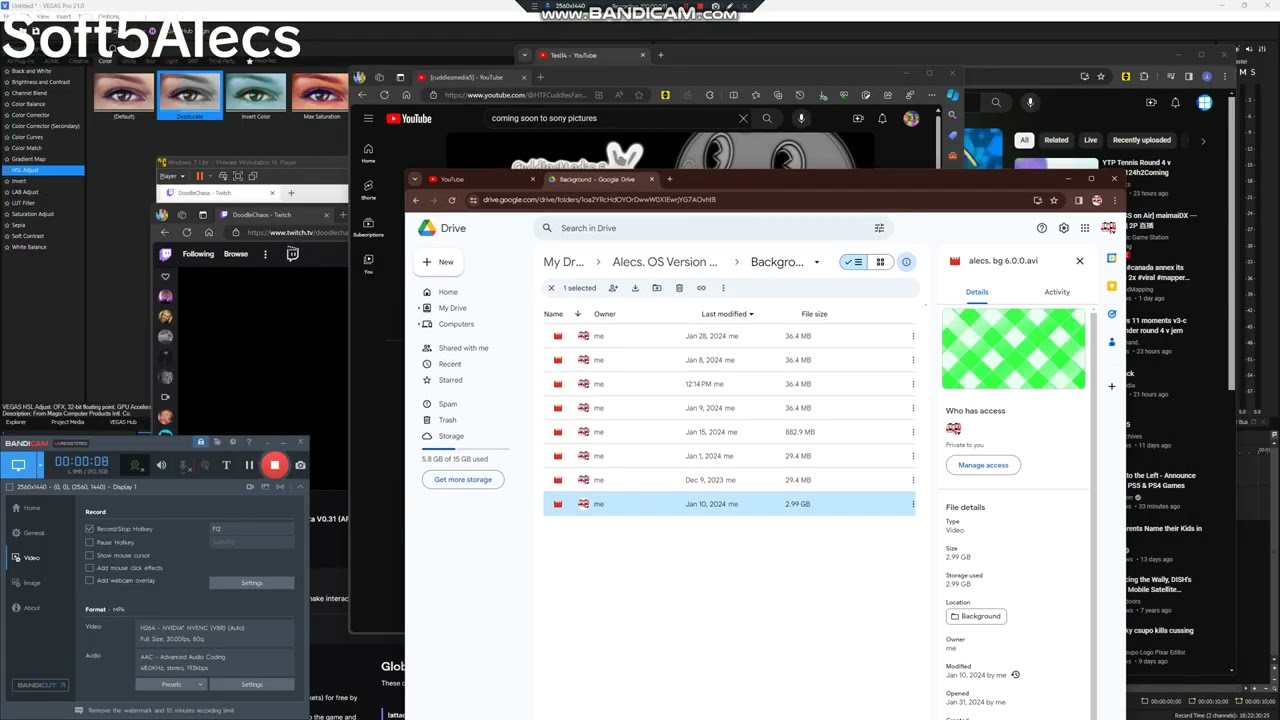Click Download icon in Drive selection toolbar

tap(634, 288)
